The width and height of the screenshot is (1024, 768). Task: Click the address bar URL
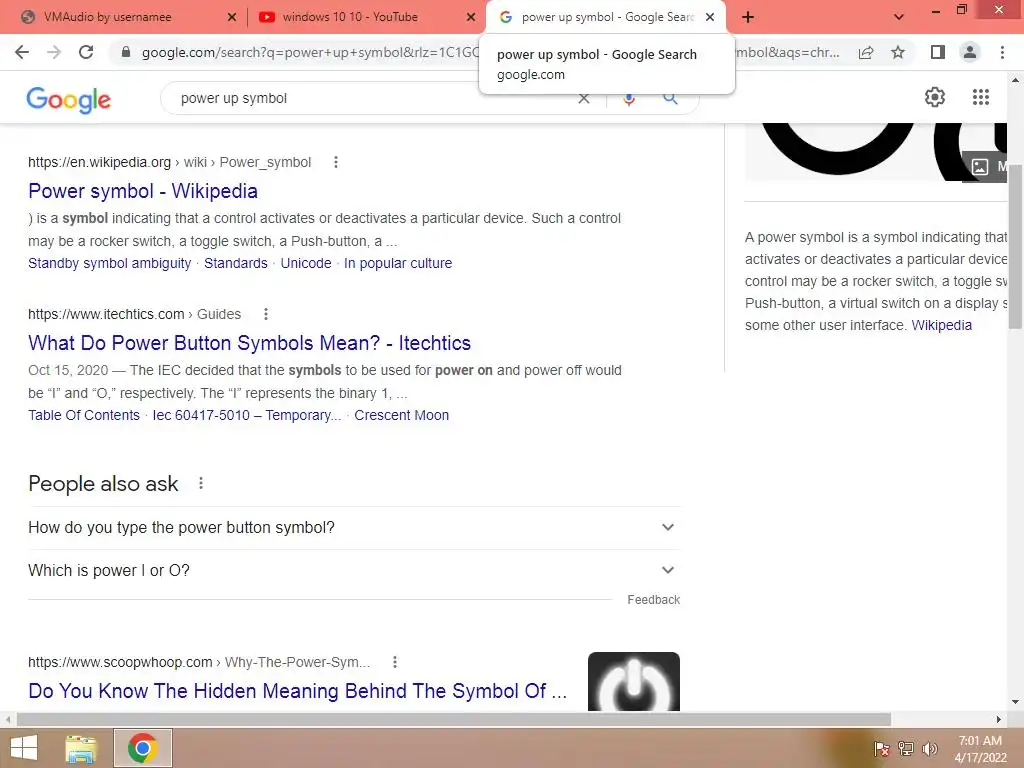click(x=310, y=52)
